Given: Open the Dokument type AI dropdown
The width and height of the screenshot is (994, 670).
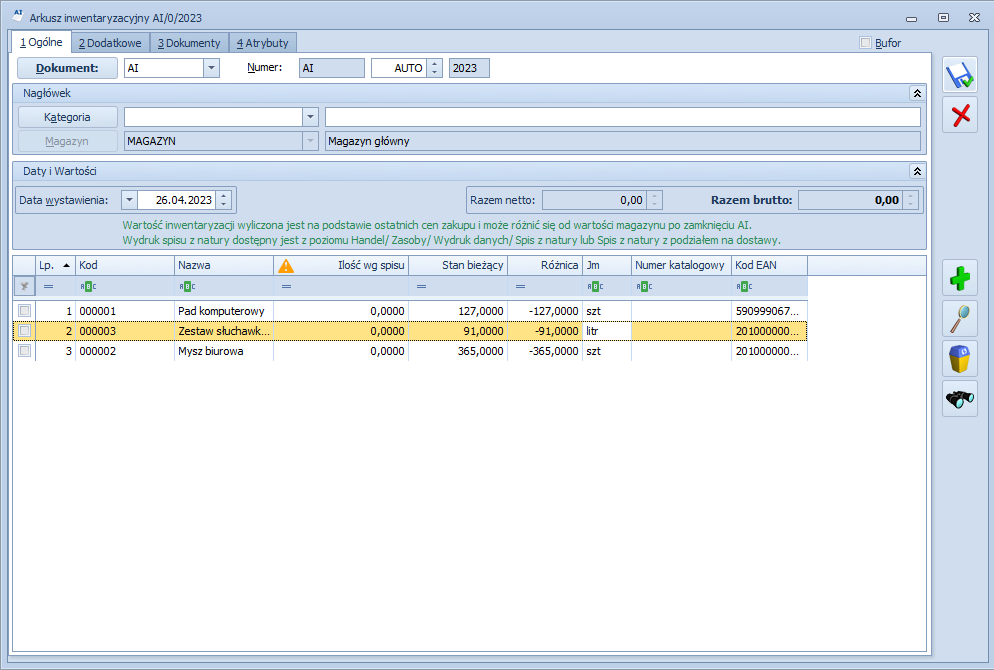Looking at the screenshot, I should [x=211, y=68].
